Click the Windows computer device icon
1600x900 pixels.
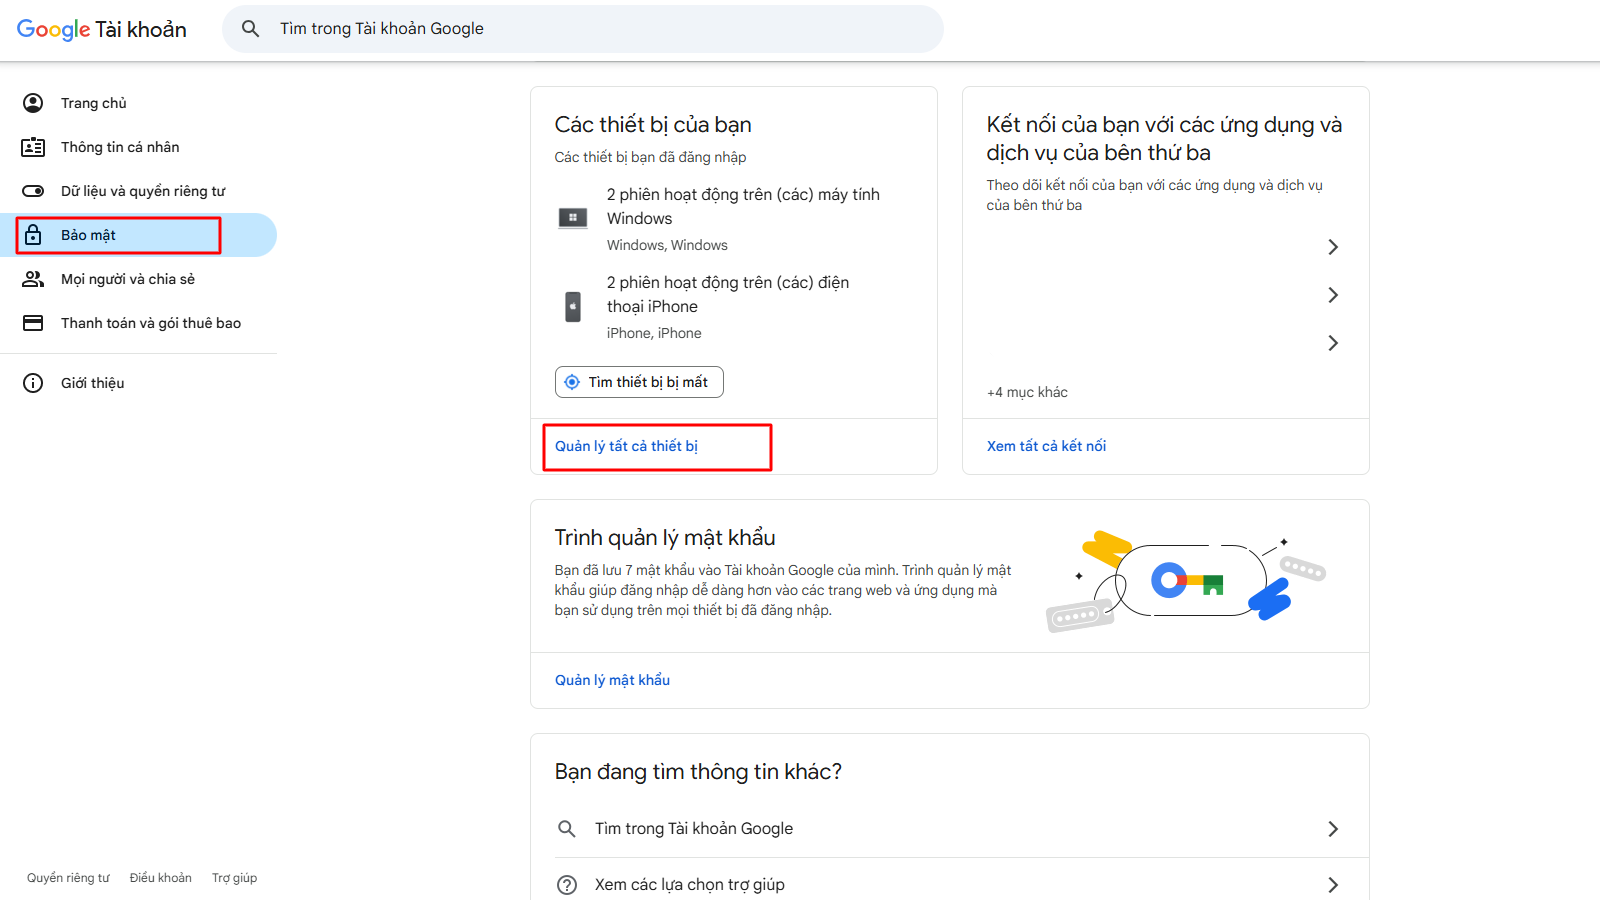[572, 218]
